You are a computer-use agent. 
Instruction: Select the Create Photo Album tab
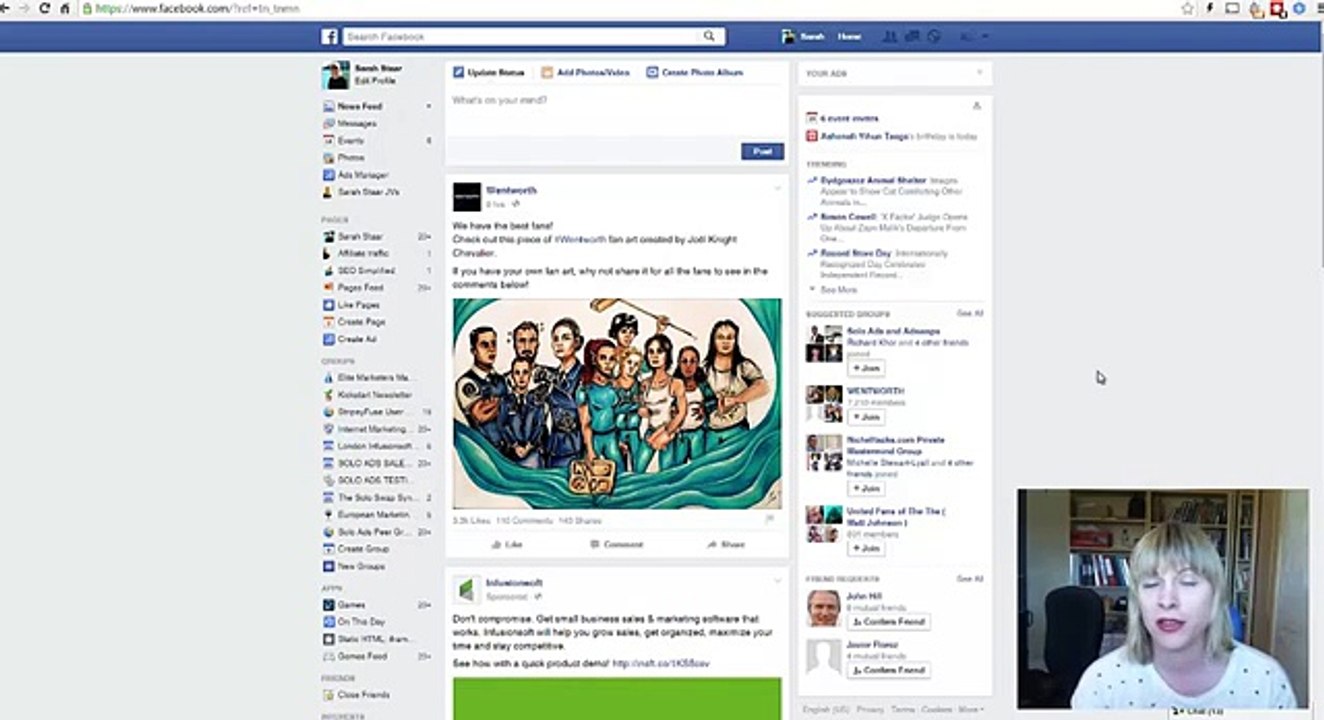tap(695, 73)
